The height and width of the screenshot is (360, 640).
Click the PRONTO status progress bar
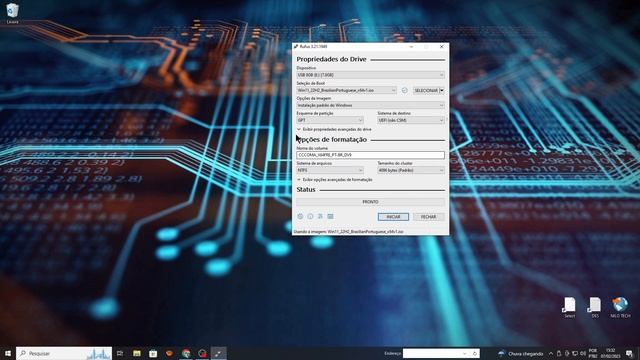pyautogui.click(x=370, y=202)
